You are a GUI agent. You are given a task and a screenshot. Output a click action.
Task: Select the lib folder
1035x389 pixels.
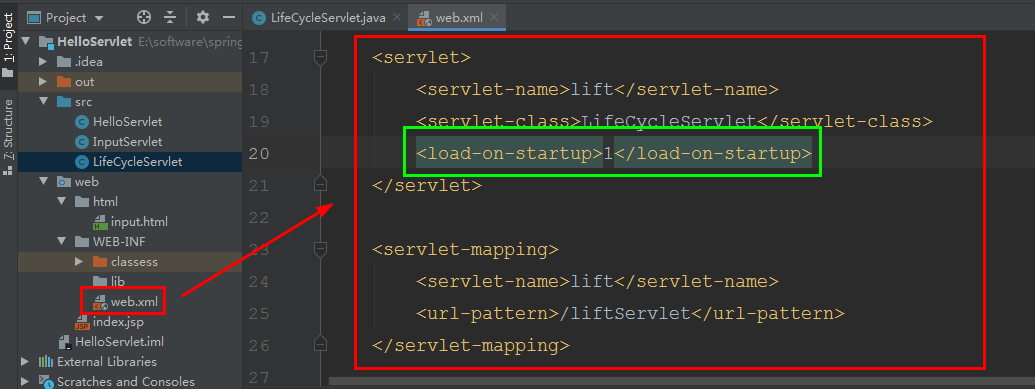117,281
